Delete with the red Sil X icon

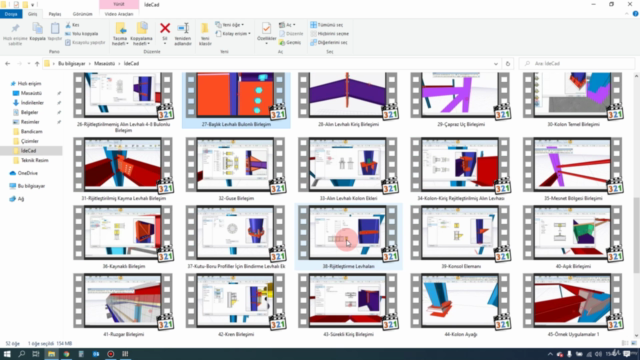pyautogui.click(x=165, y=28)
